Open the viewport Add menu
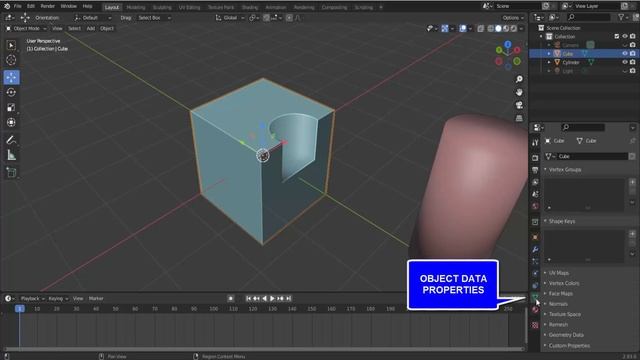The width and height of the screenshot is (640, 360). pos(91,29)
